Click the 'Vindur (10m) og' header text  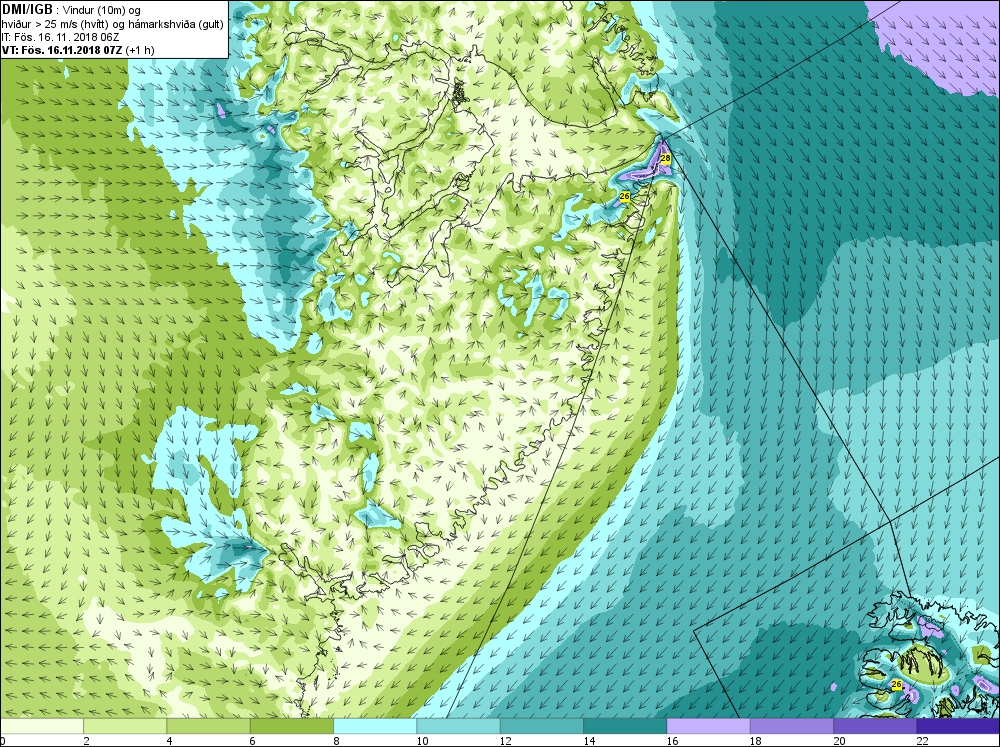pyautogui.click(x=102, y=10)
